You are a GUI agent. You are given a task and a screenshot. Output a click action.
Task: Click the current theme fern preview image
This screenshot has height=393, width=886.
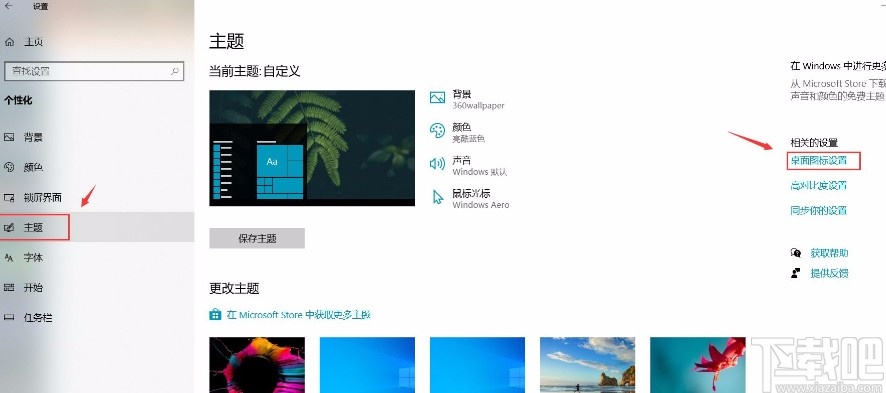click(312, 148)
